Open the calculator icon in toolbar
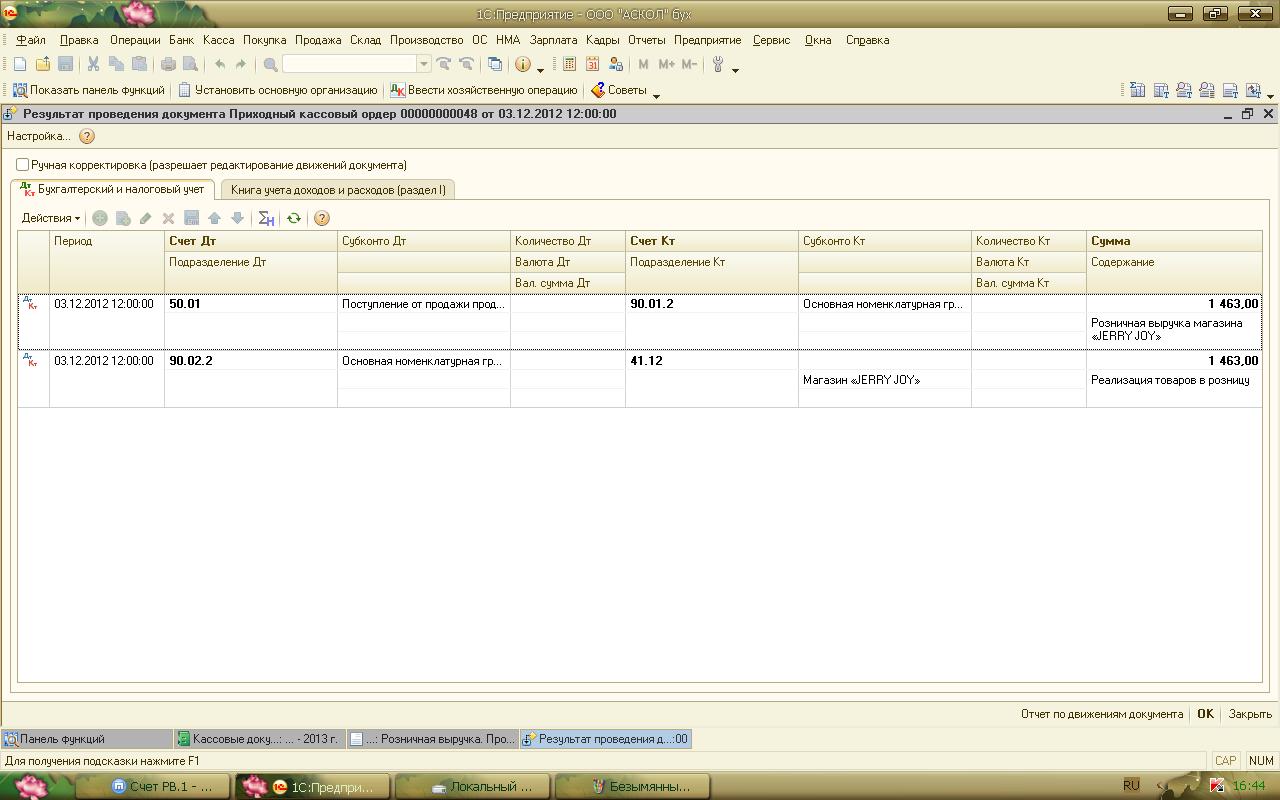 [x=570, y=64]
